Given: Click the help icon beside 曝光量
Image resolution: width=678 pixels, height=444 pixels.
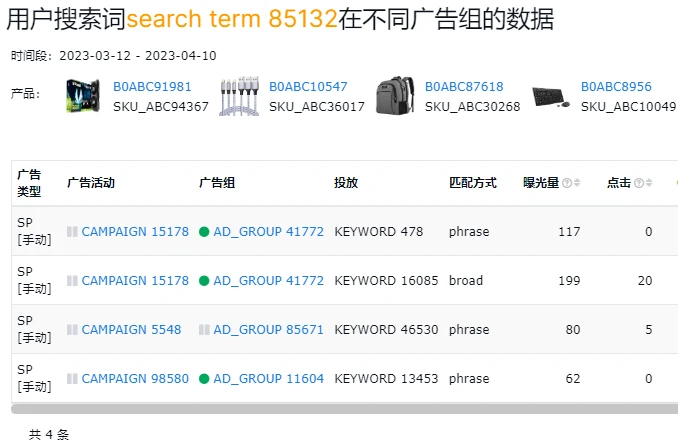Looking at the screenshot, I should click(x=567, y=183).
